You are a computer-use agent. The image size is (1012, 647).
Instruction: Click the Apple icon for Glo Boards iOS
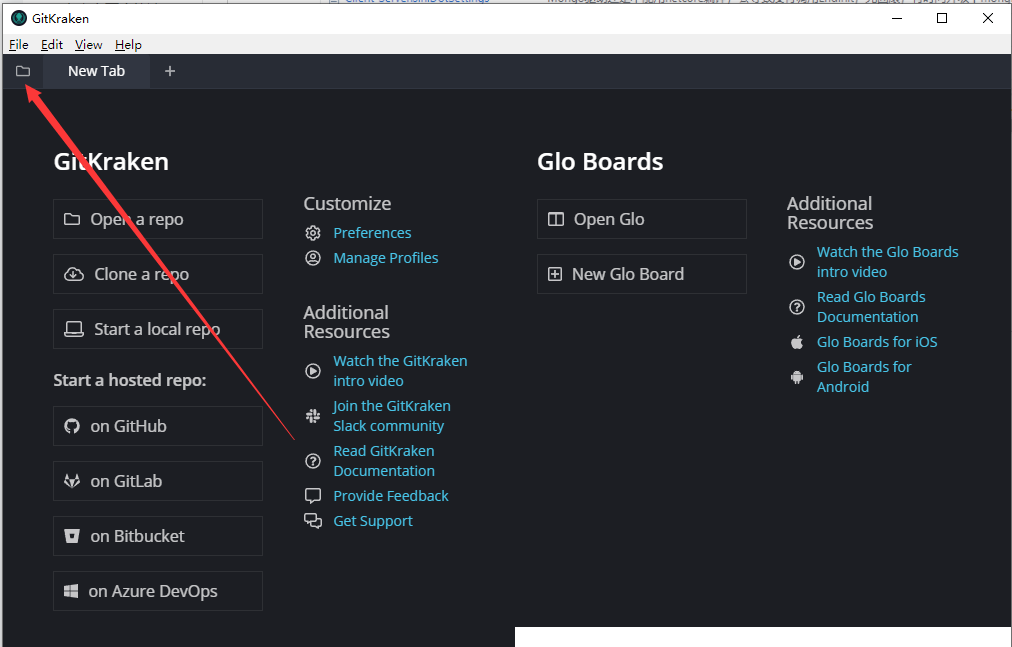tap(796, 341)
